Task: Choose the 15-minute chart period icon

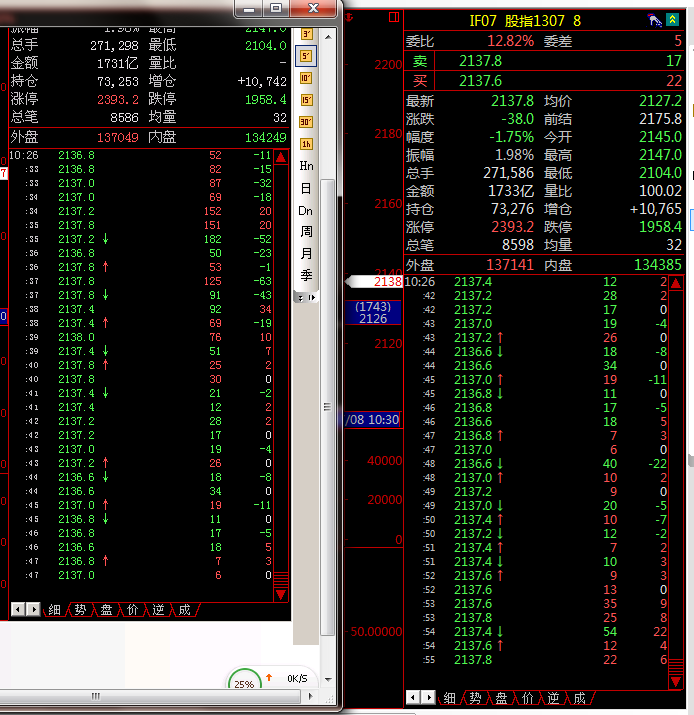Action: (x=306, y=100)
